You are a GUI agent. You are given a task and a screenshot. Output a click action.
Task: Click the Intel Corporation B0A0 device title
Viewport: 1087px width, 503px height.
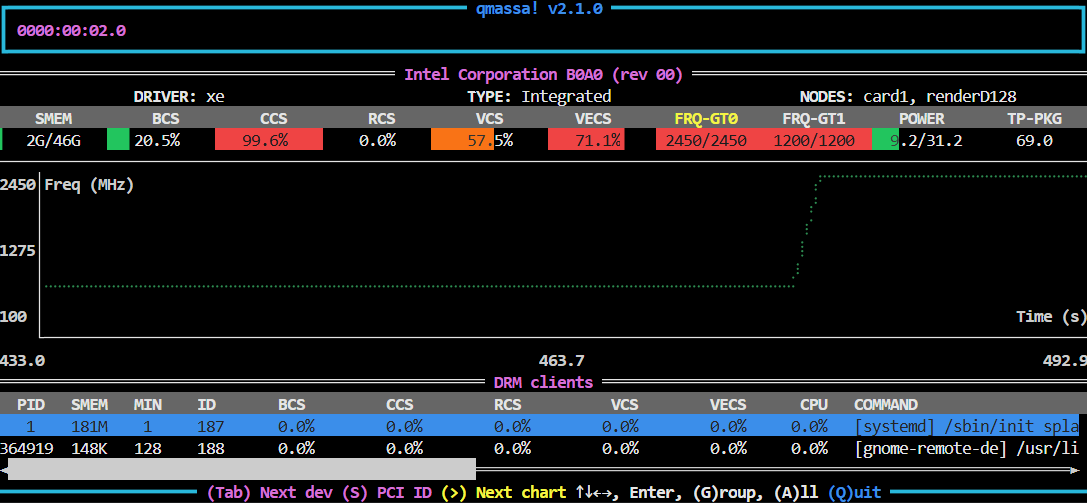tap(544, 74)
